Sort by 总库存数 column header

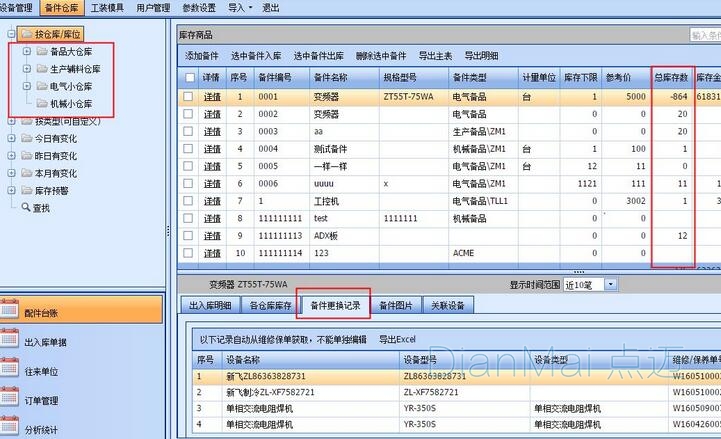(671, 78)
